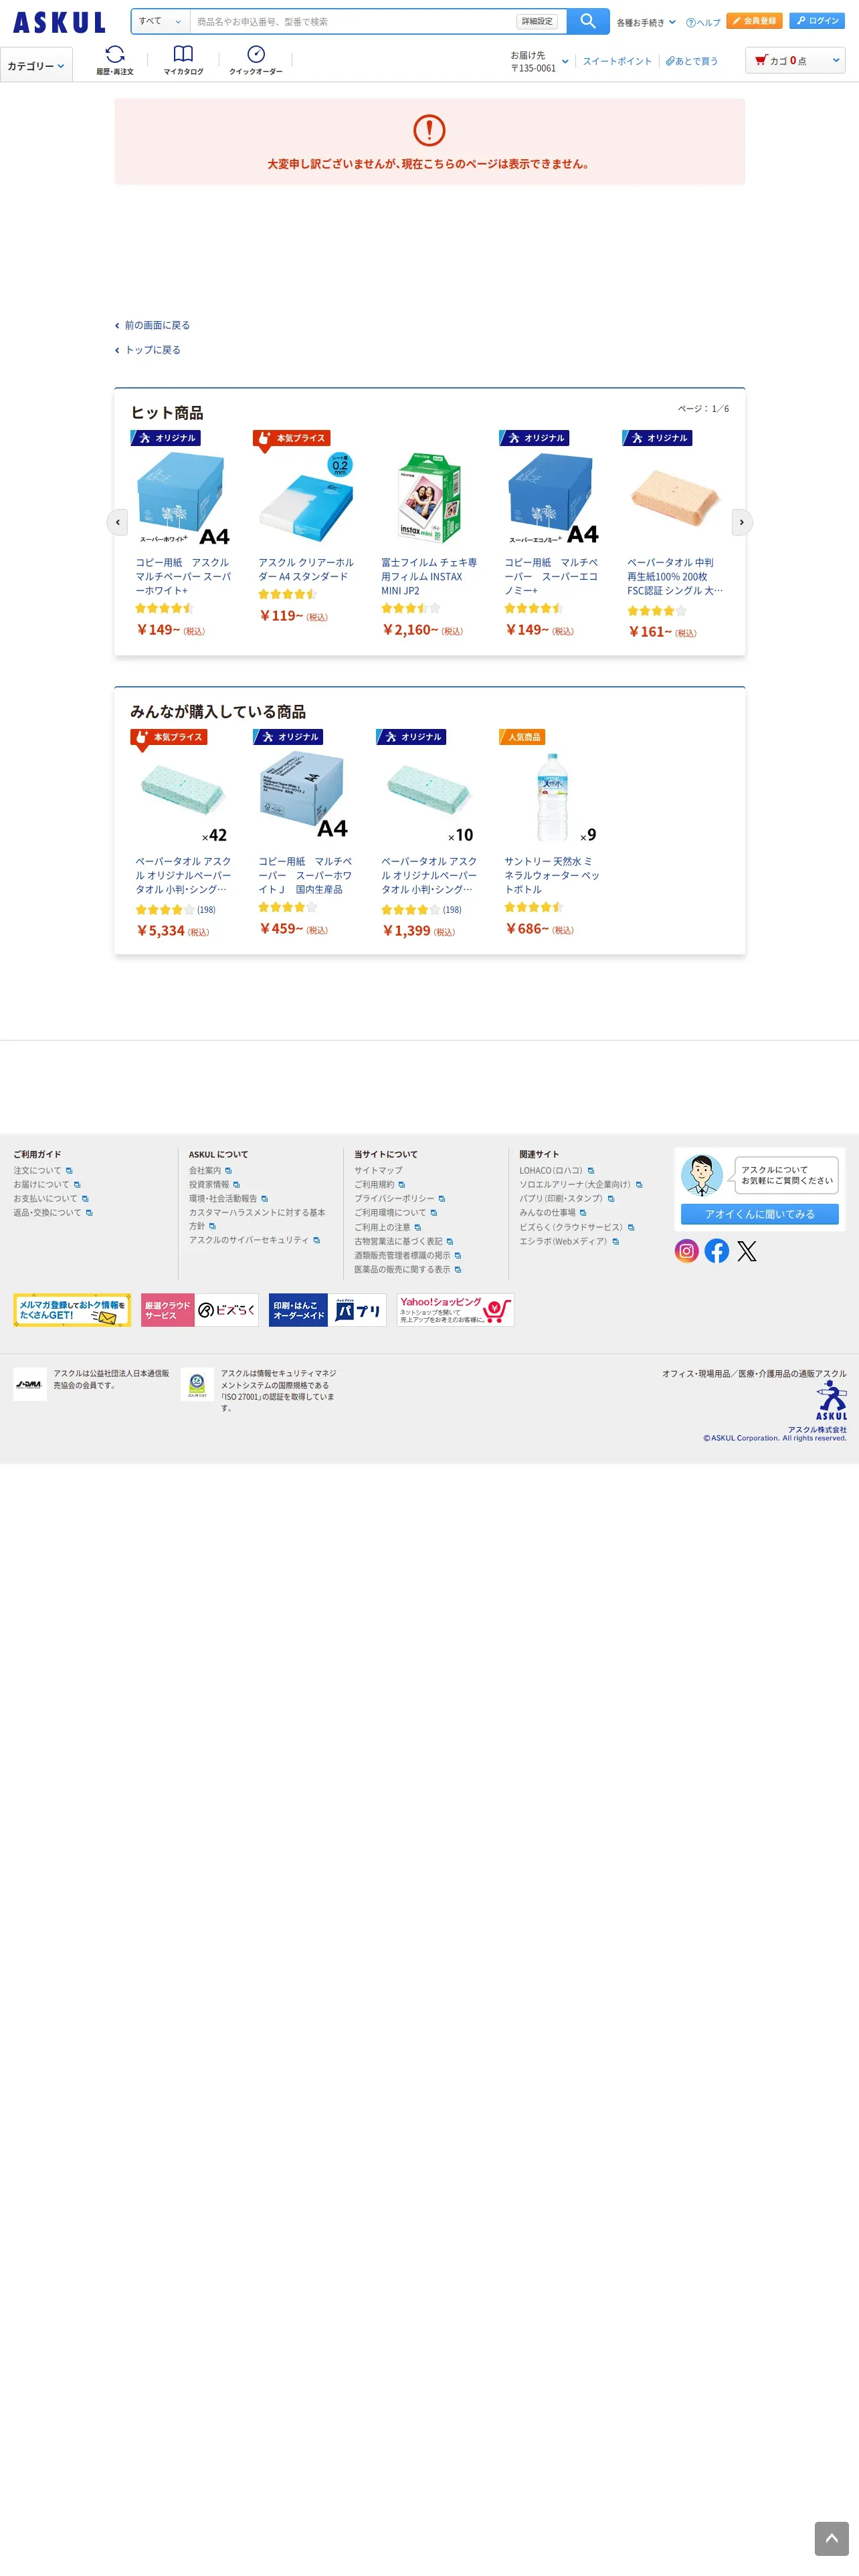The width and height of the screenshot is (859, 2576).
Task: Open the Facebook icon in the footer
Action: tap(717, 1251)
